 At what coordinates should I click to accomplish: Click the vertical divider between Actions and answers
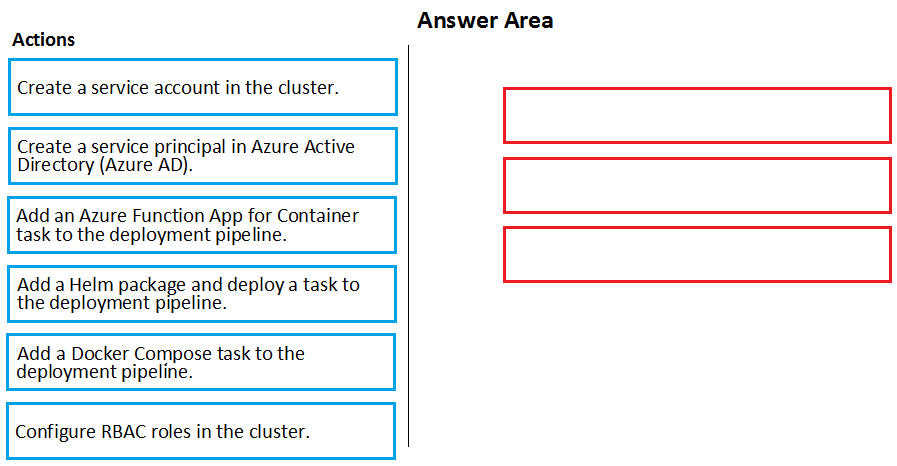pos(408,246)
